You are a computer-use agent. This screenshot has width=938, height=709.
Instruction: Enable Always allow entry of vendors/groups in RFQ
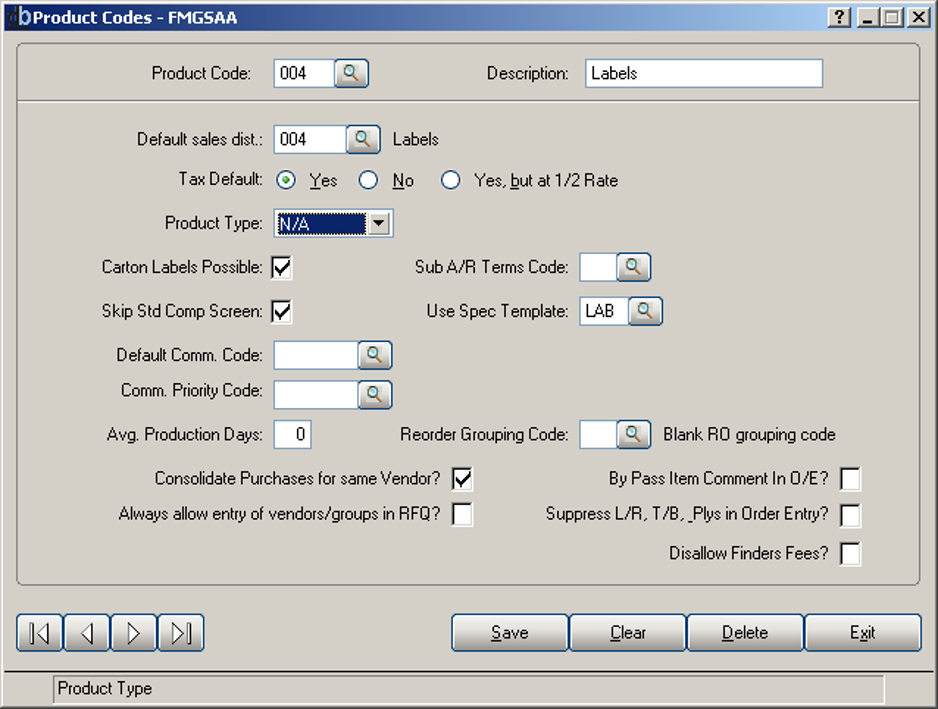tap(462, 515)
